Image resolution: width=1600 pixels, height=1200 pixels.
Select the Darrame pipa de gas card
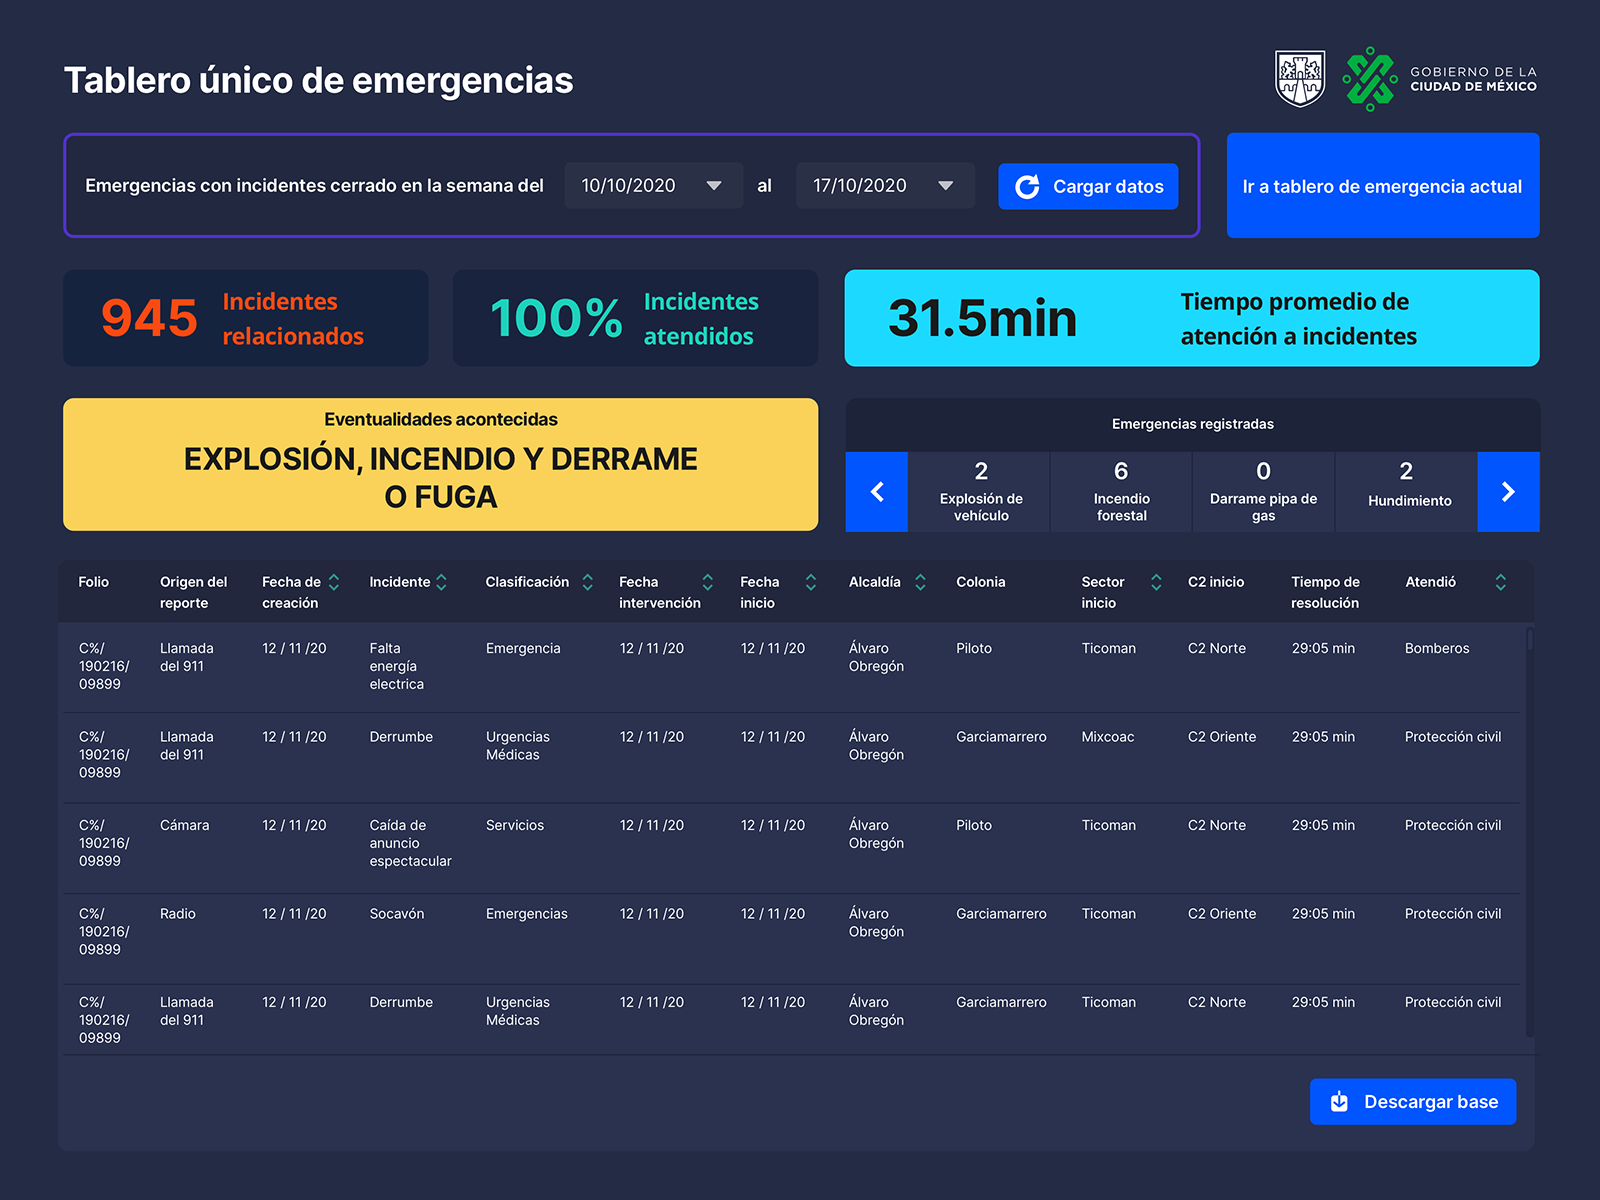pyautogui.click(x=1263, y=491)
